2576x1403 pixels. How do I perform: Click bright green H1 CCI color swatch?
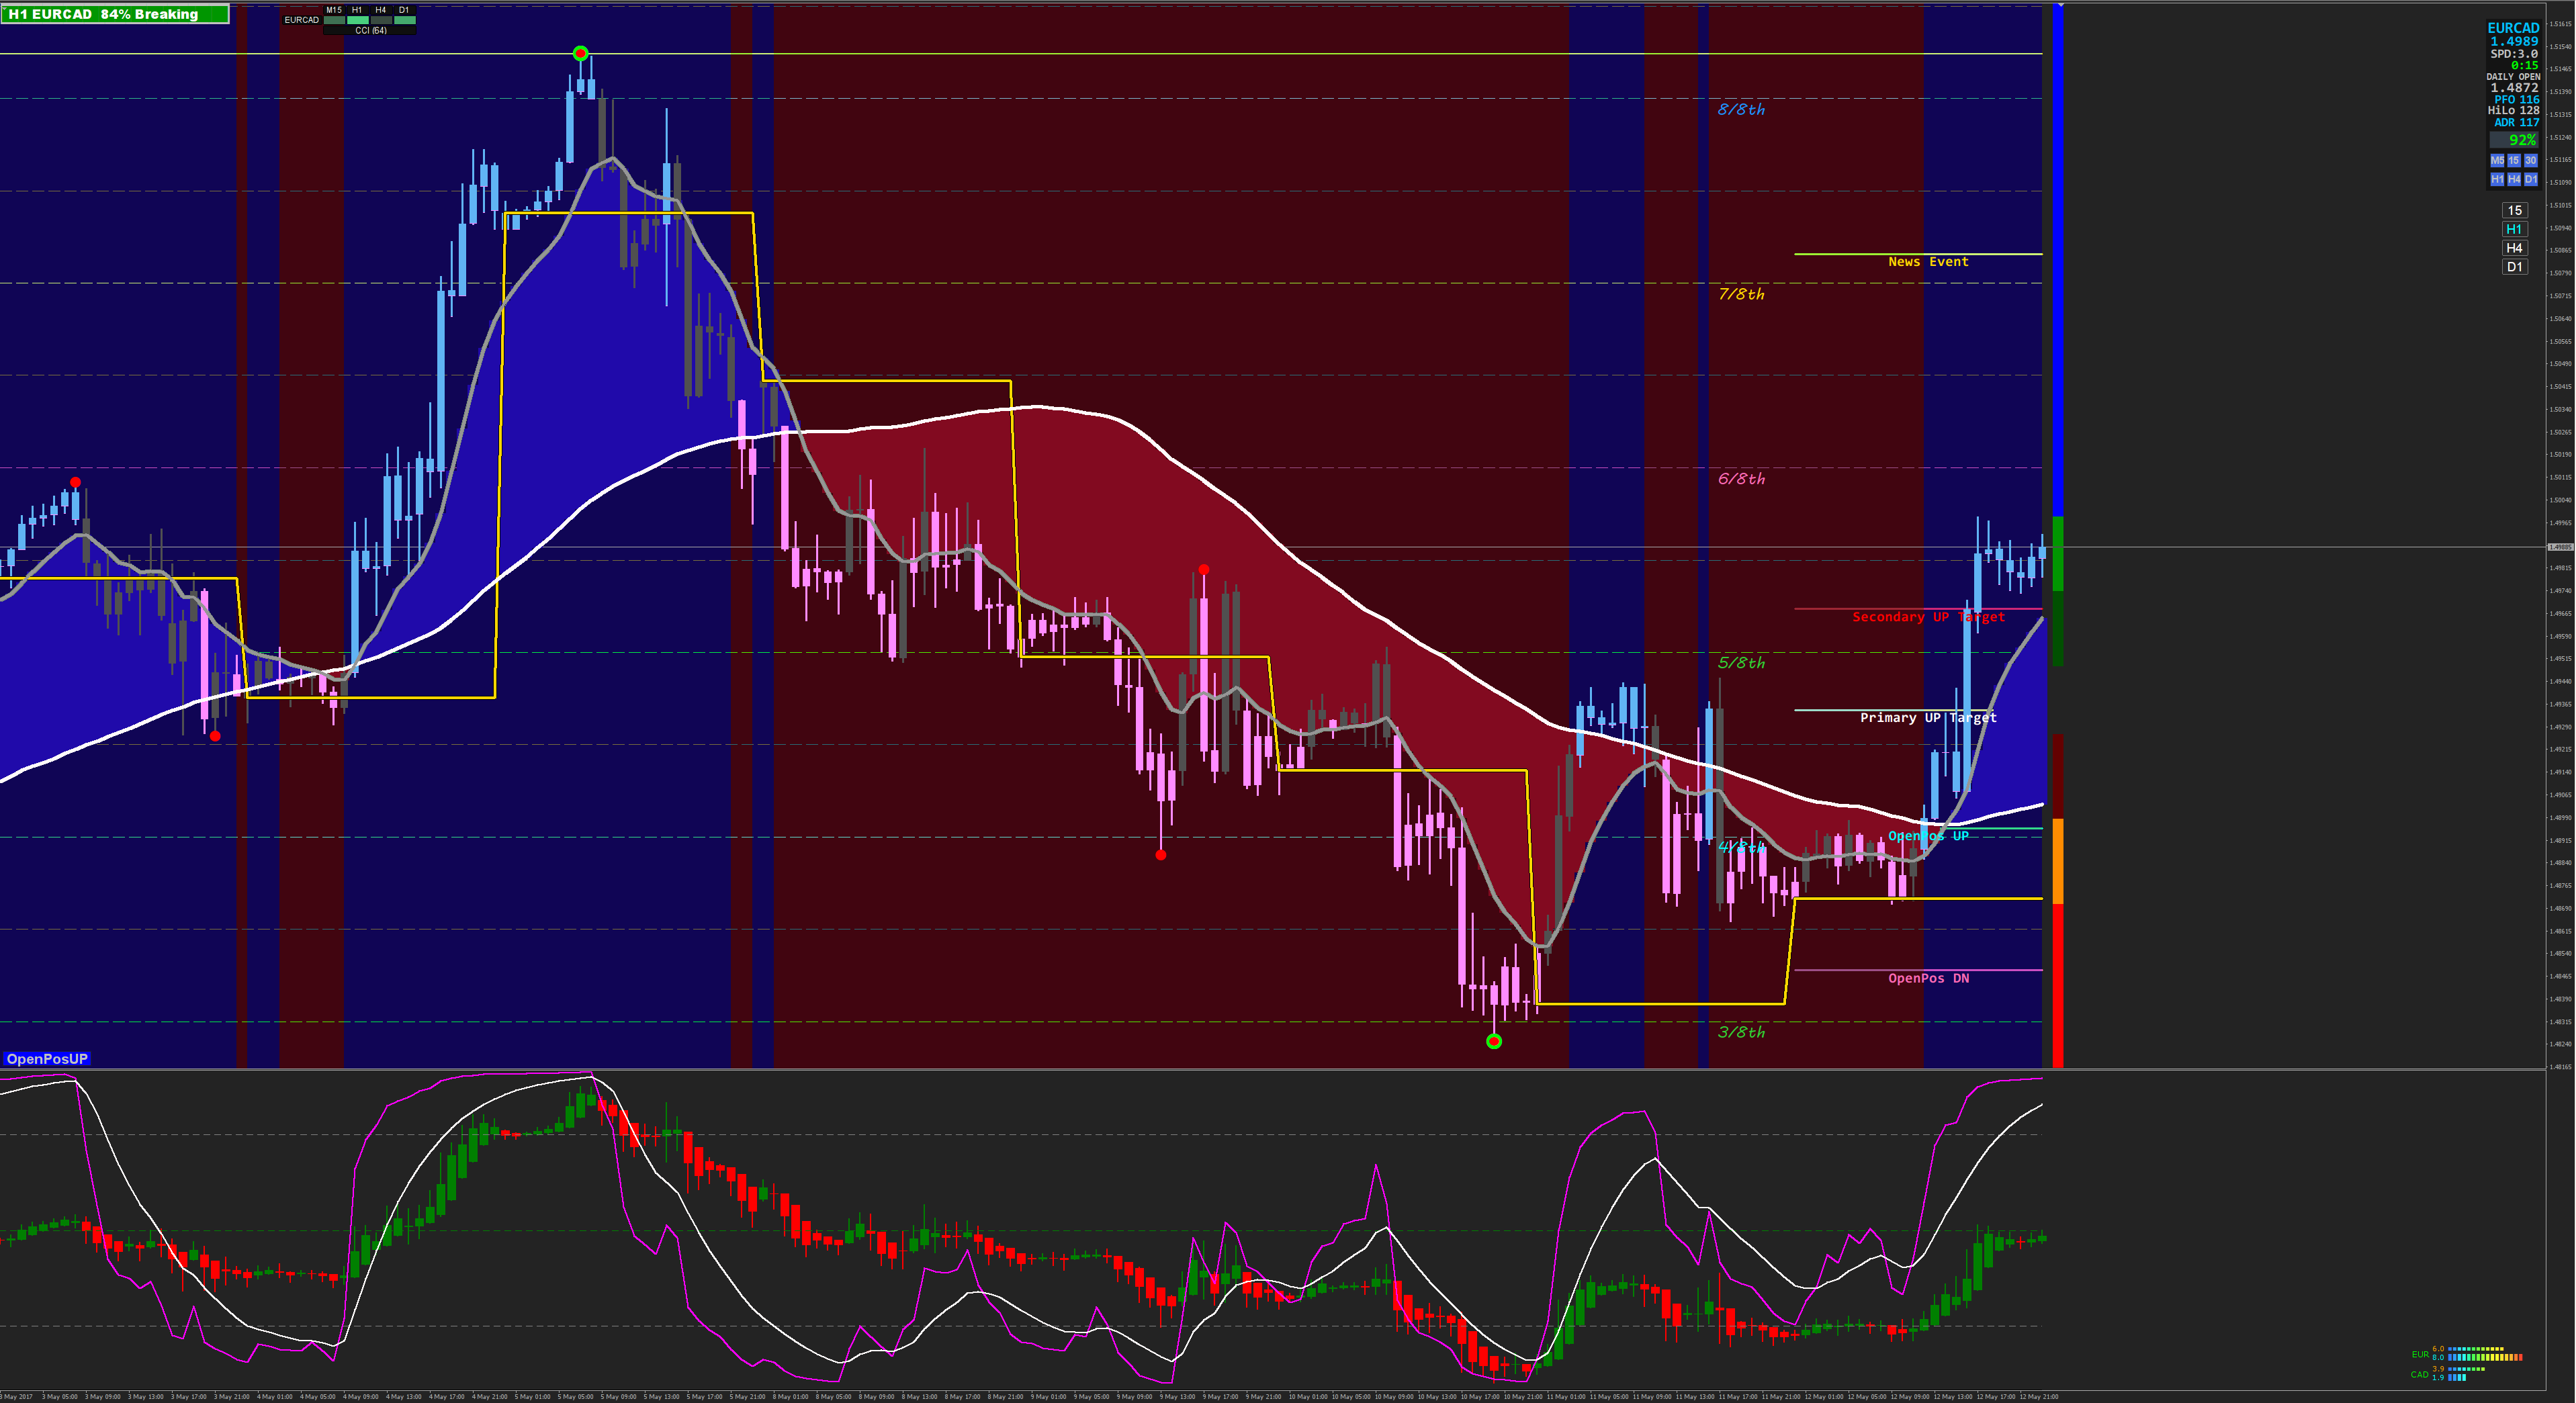pos(357,20)
